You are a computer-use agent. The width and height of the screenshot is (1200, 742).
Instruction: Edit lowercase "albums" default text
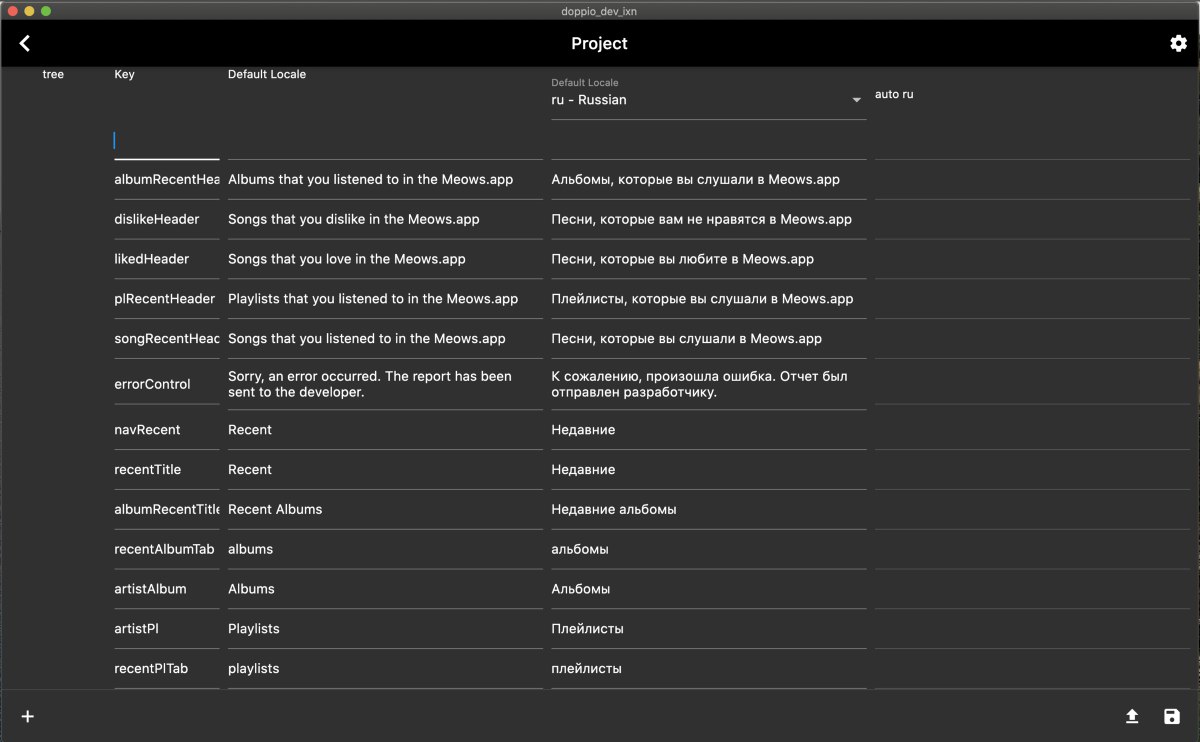pyautogui.click(x=385, y=550)
